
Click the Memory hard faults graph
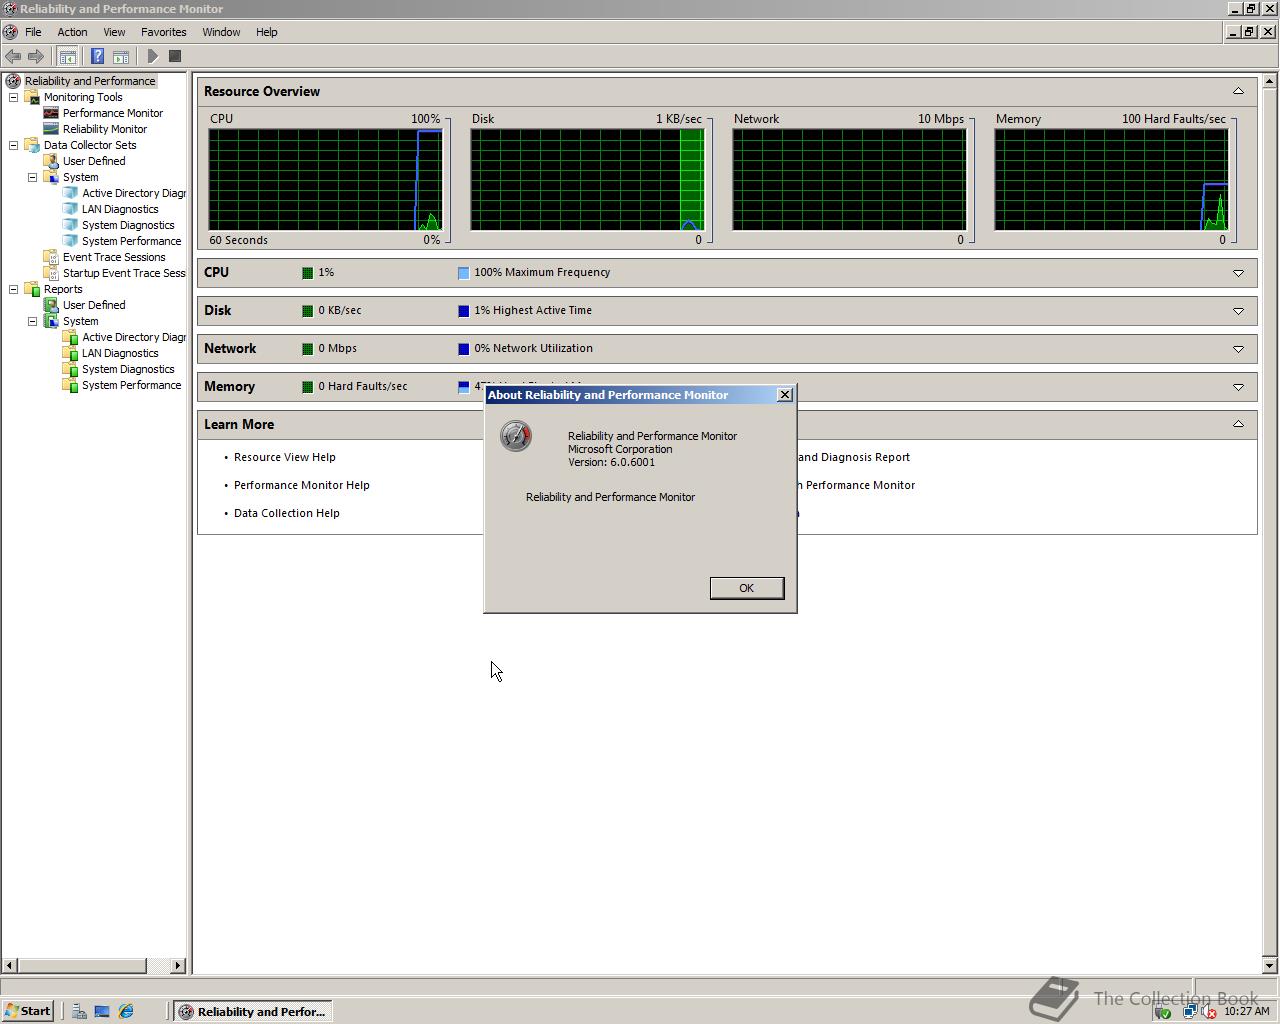1111,180
